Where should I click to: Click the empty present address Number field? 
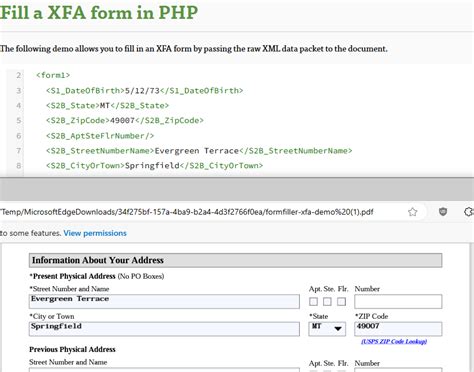pos(398,301)
